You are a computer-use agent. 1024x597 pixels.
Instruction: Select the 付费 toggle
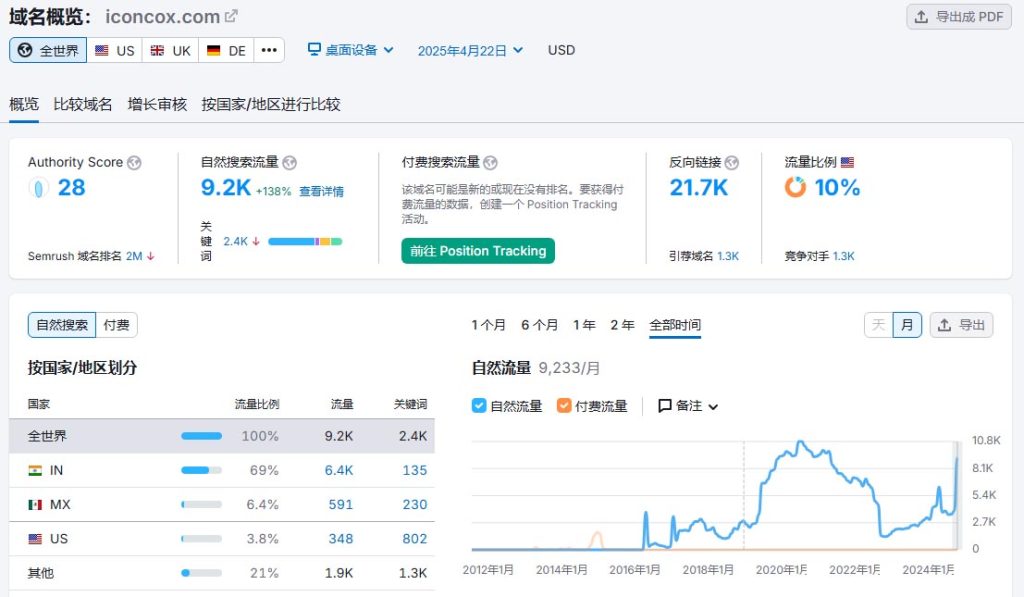[117, 325]
